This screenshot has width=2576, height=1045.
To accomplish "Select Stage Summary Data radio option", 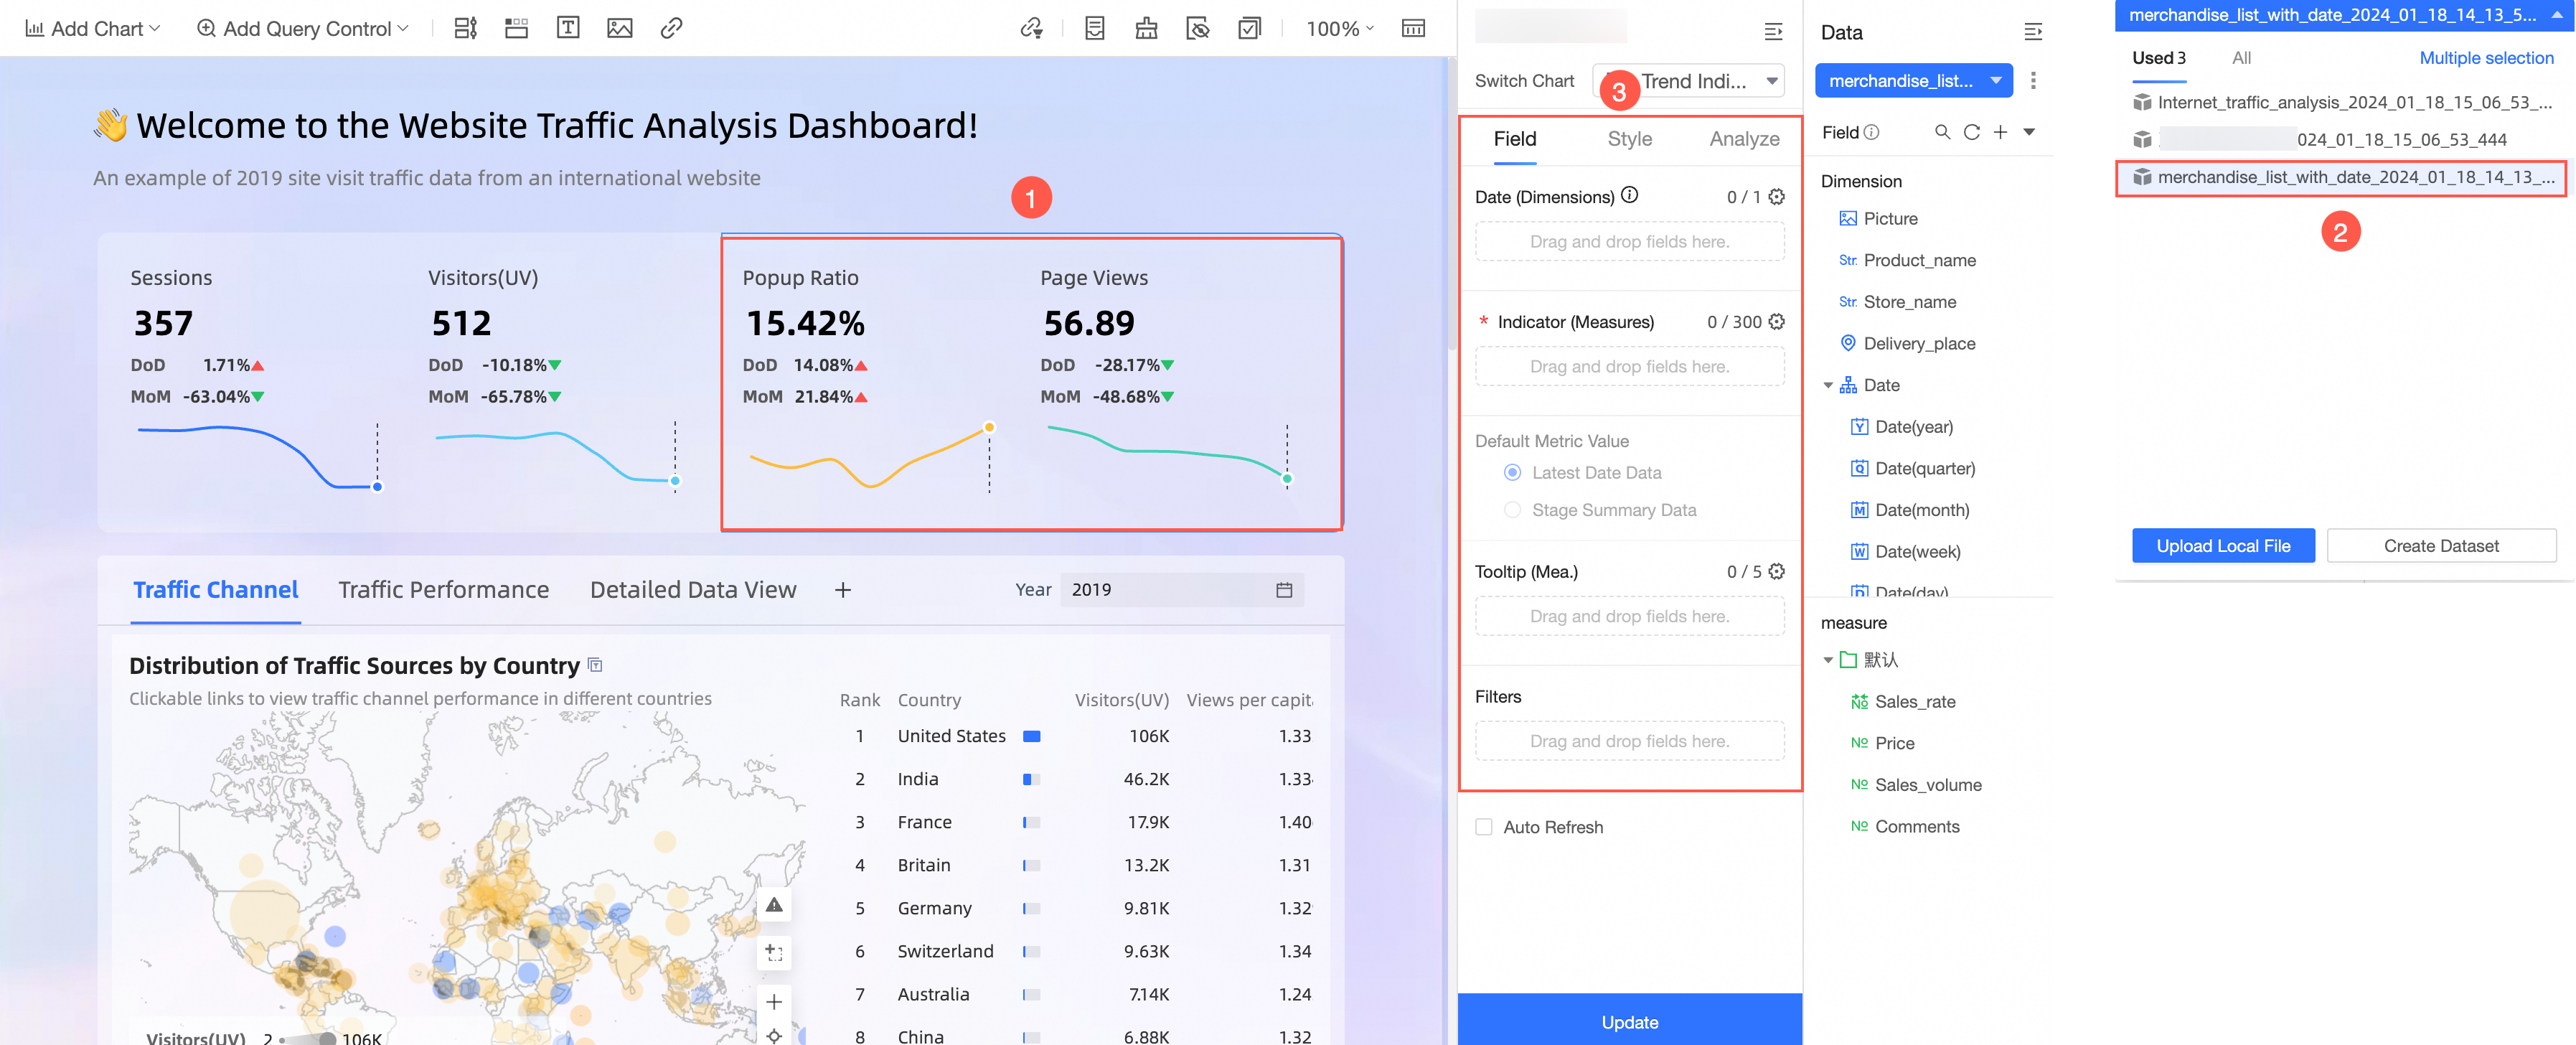I will click(x=1513, y=510).
